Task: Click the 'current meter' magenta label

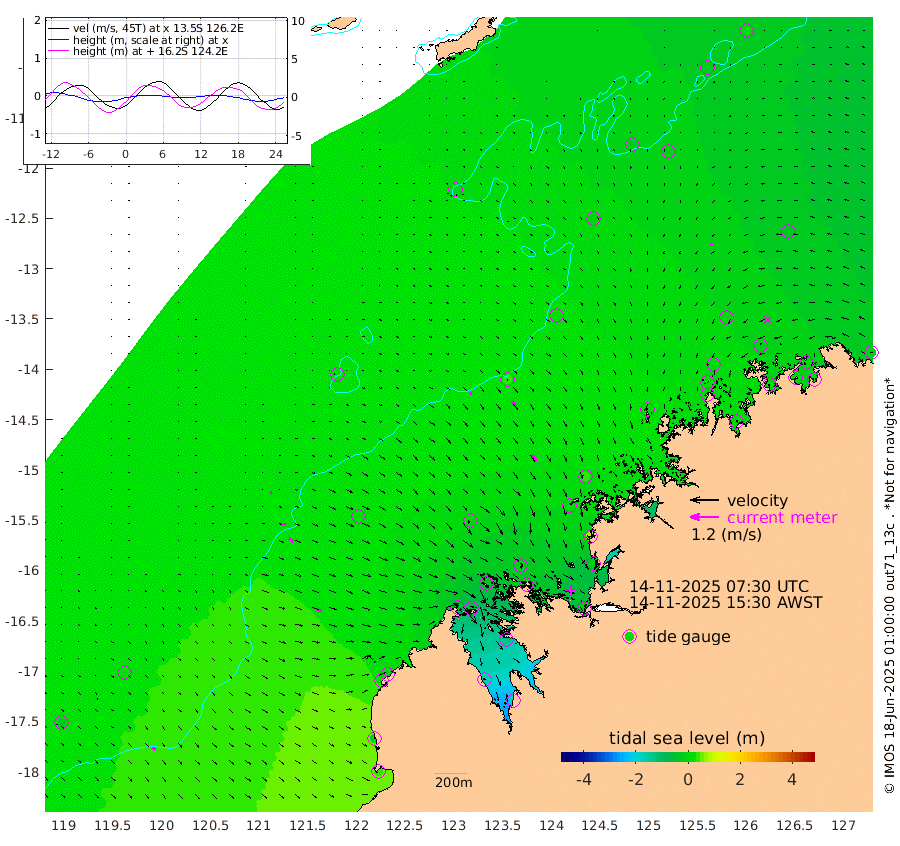Action: [x=782, y=518]
